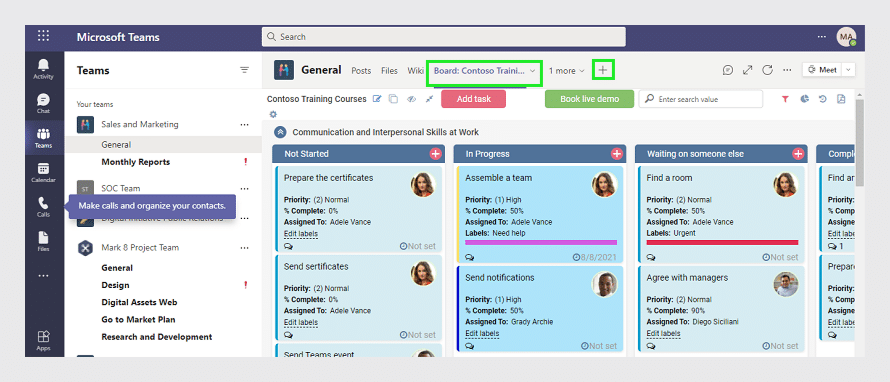This screenshot has width=890, height=382.
Task: Open the board chart view icon
Action: pos(804,99)
